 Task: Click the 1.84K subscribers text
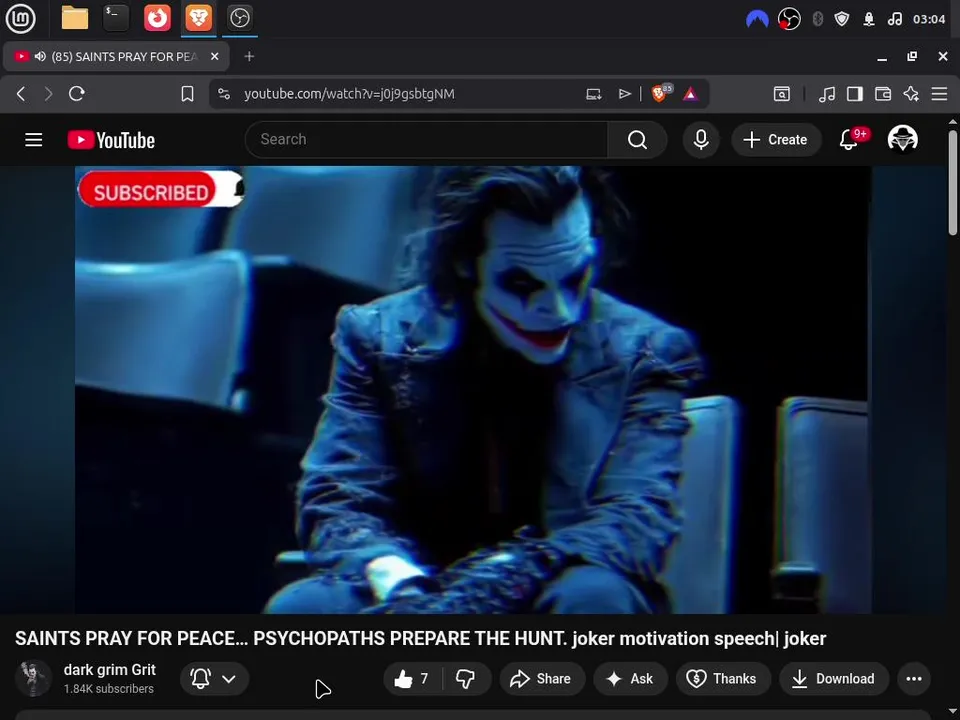[x=108, y=689]
